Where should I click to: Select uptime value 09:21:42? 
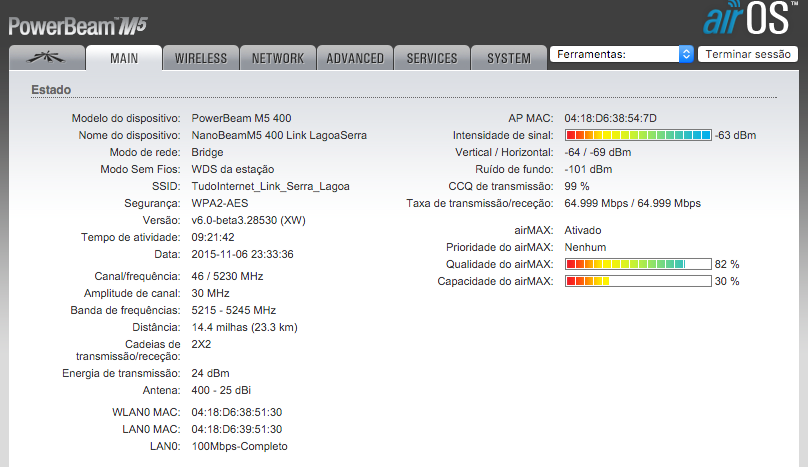tap(213, 237)
